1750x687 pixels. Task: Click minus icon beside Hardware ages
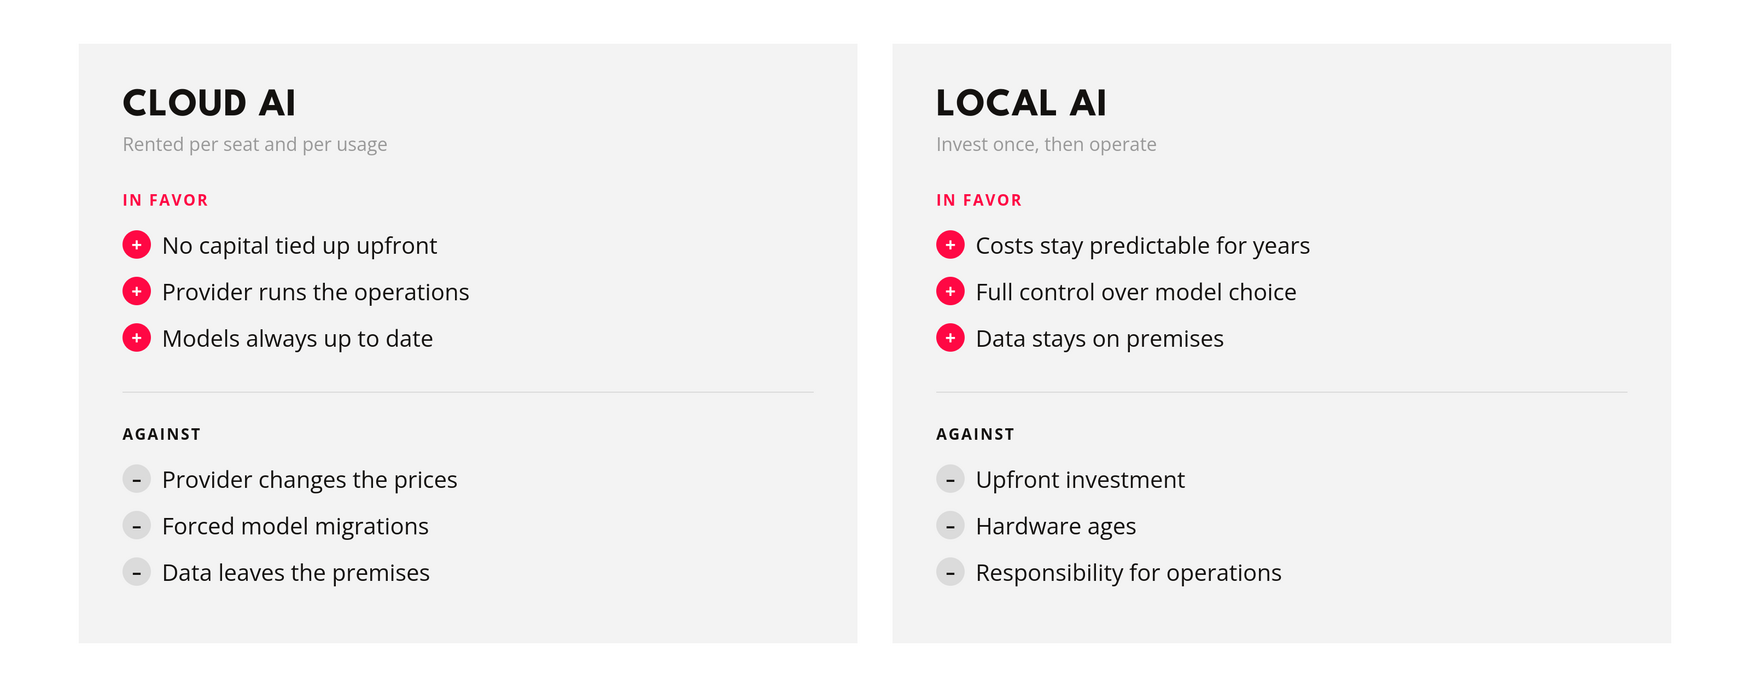pos(950,526)
